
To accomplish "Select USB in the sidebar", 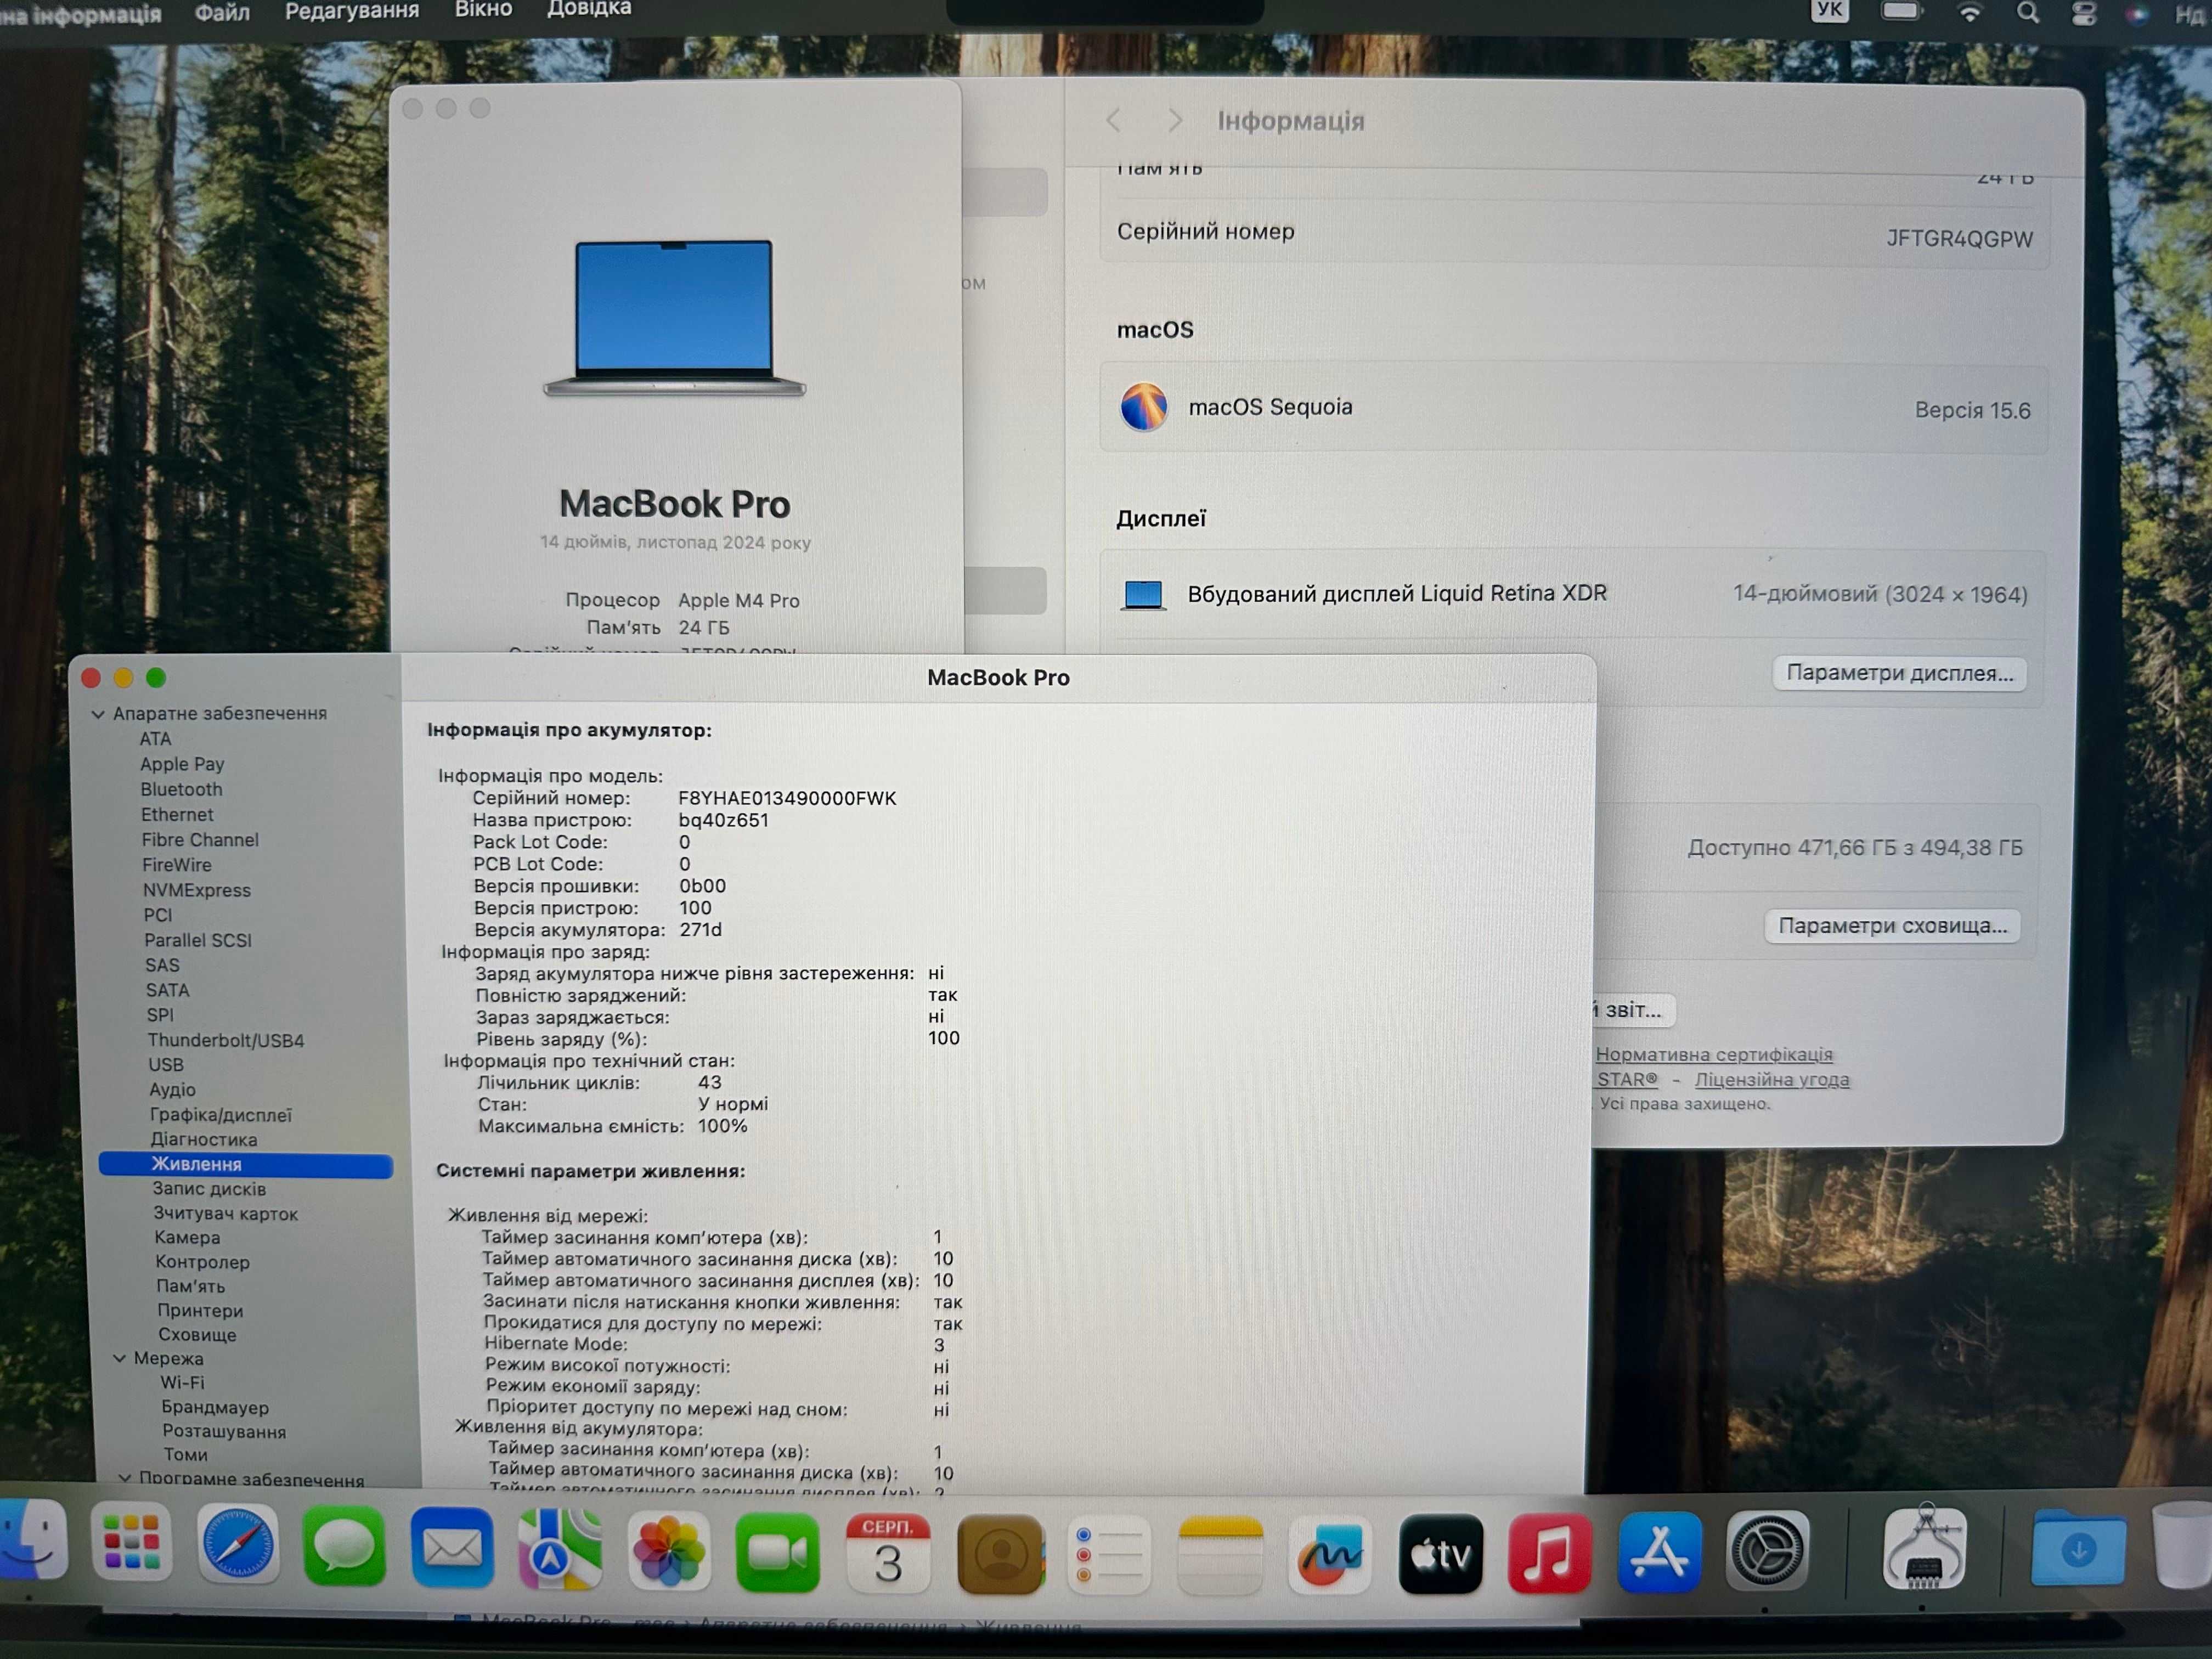I will (166, 1065).
